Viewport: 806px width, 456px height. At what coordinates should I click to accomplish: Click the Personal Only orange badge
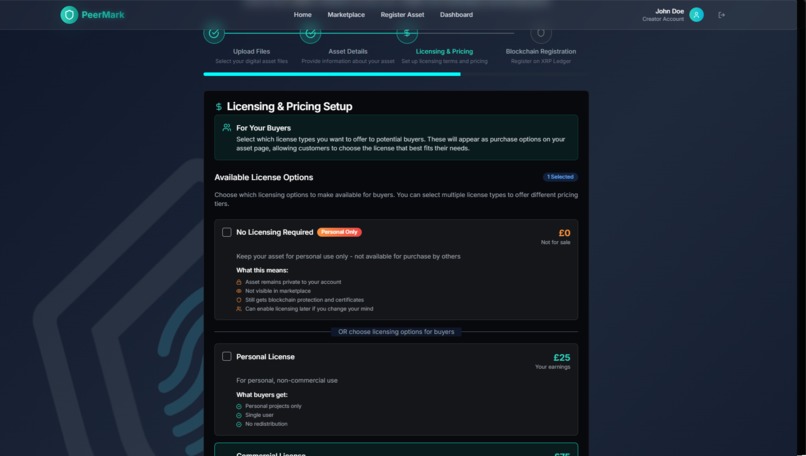click(x=339, y=232)
